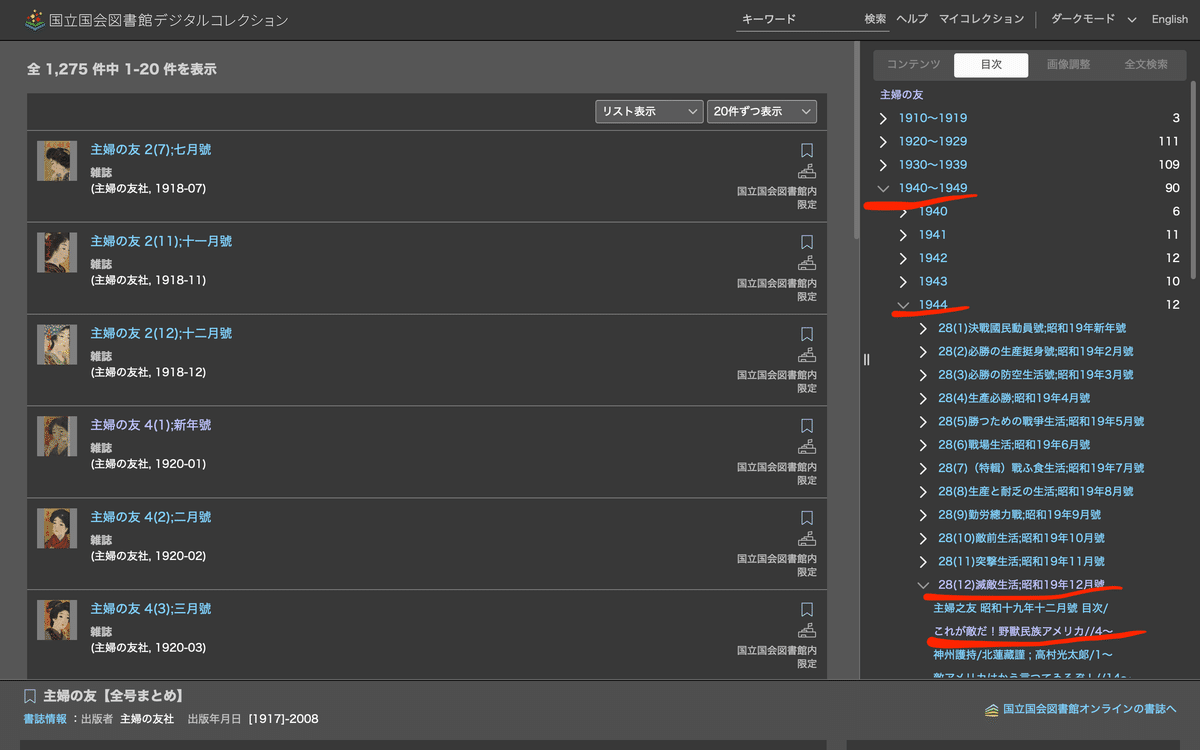The image size is (1200, 750).
Task: Click the 書誌情報 link
Action: point(45,719)
